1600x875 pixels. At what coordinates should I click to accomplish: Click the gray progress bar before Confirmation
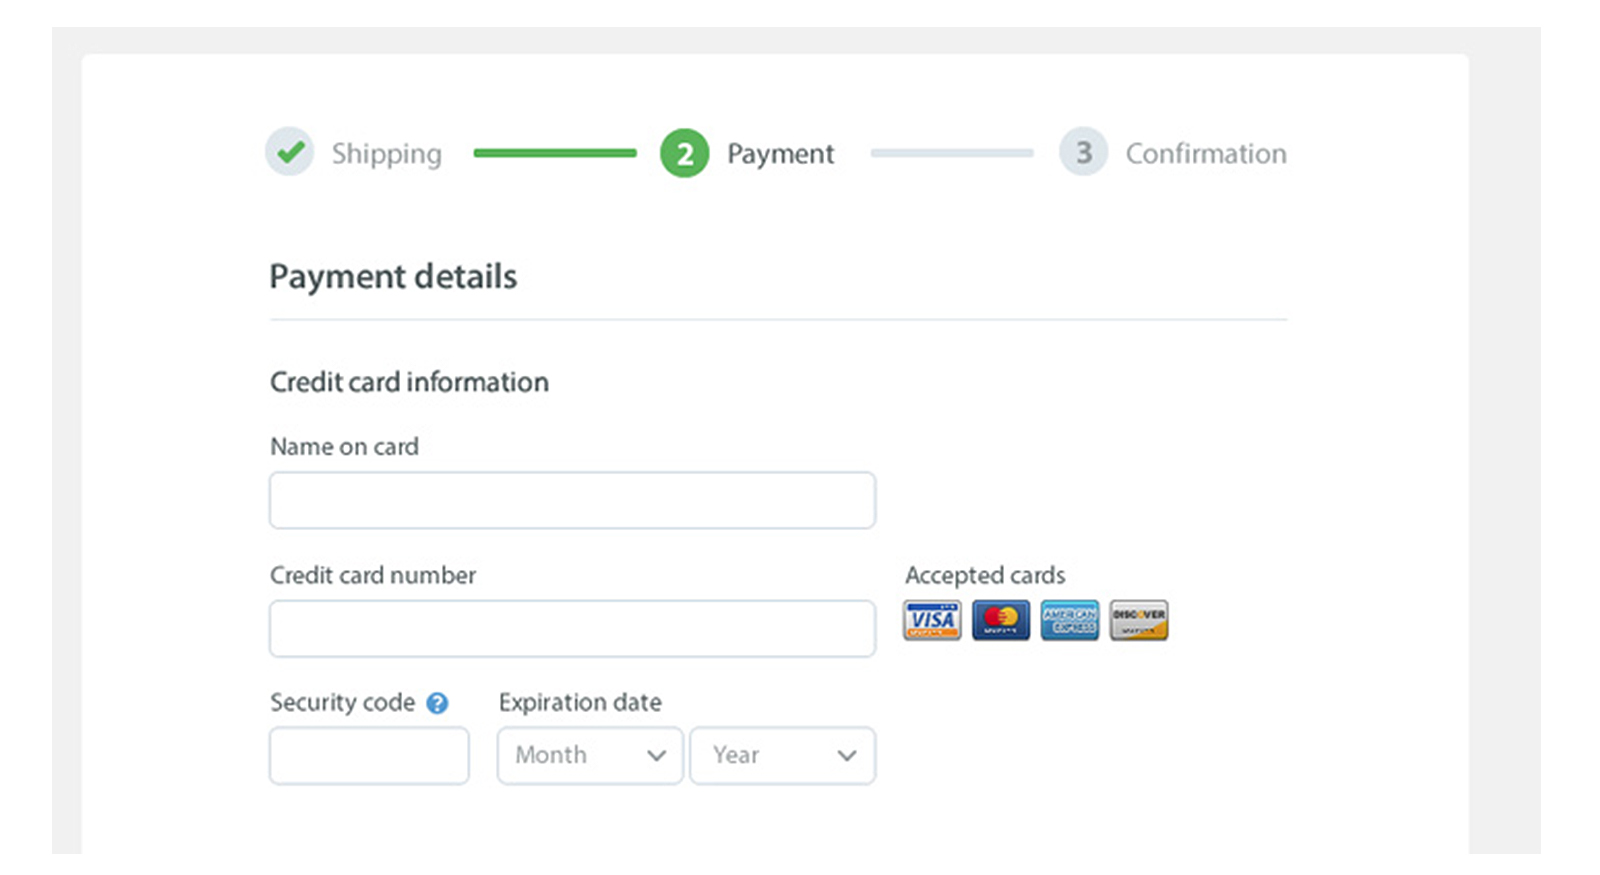pyautogui.click(x=951, y=153)
